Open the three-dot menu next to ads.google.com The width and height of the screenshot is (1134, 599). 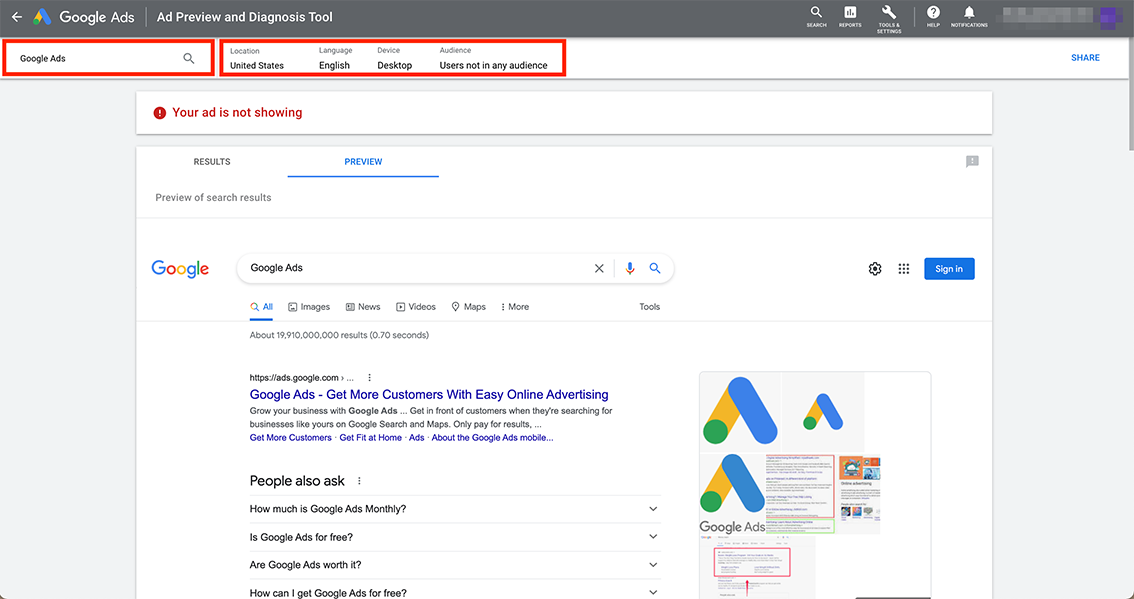[370, 378]
